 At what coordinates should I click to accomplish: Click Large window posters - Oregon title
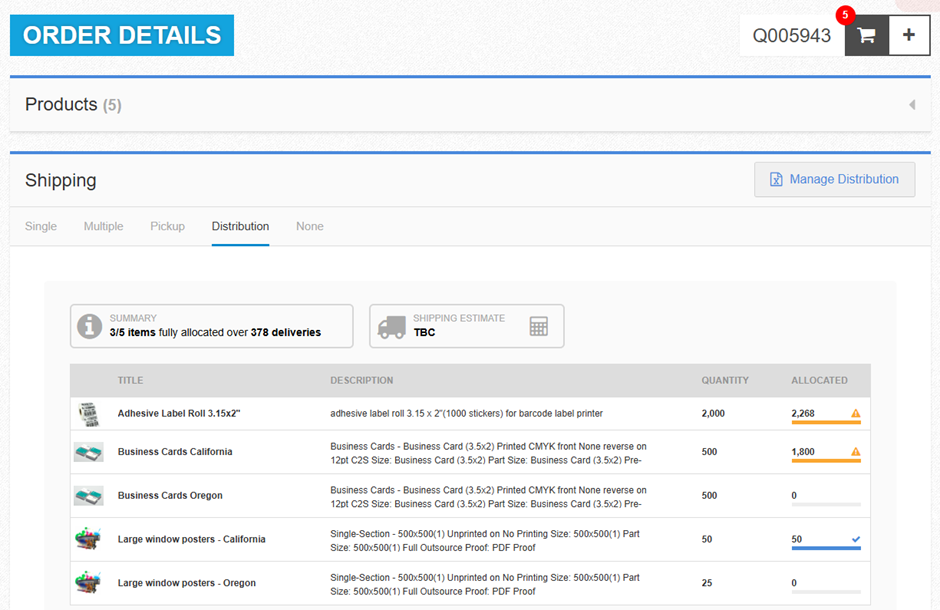point(186,583)
